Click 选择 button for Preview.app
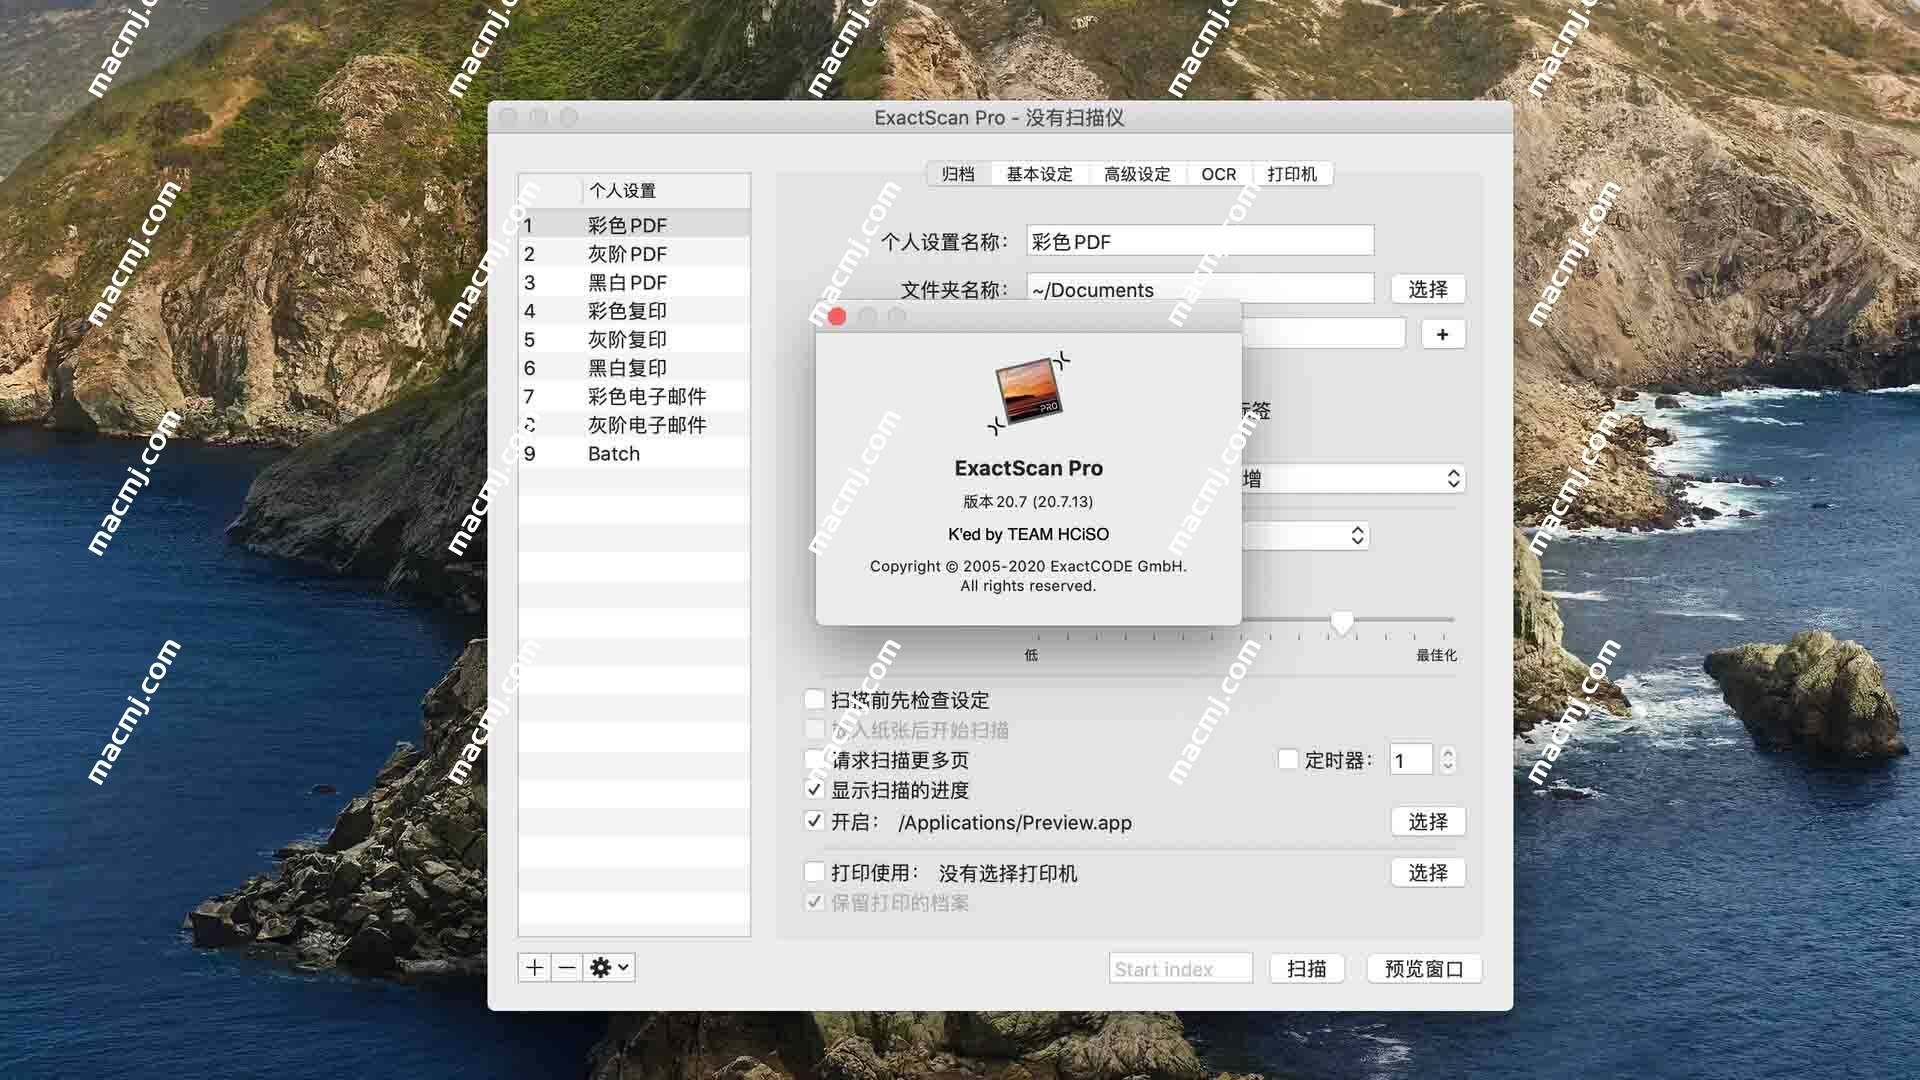The height and width of the screenshot is (1080, 1920). 1428,821
